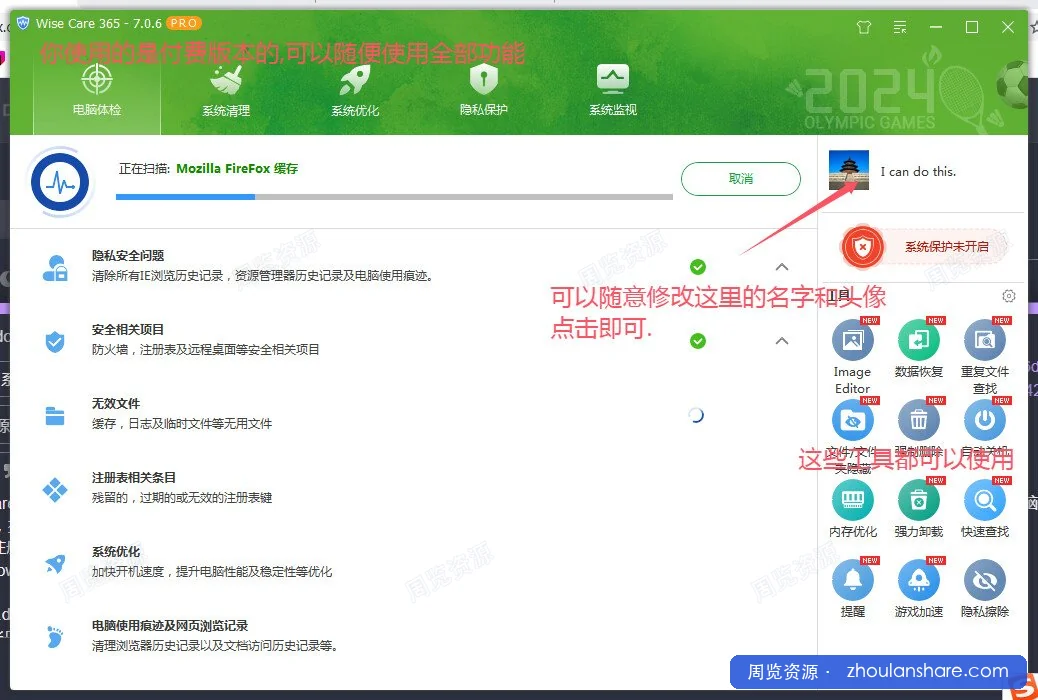Click the 安全相关项目 heading text
Image resolution: width=1038 pixels, height=700 pixels.
pos(128,330)
